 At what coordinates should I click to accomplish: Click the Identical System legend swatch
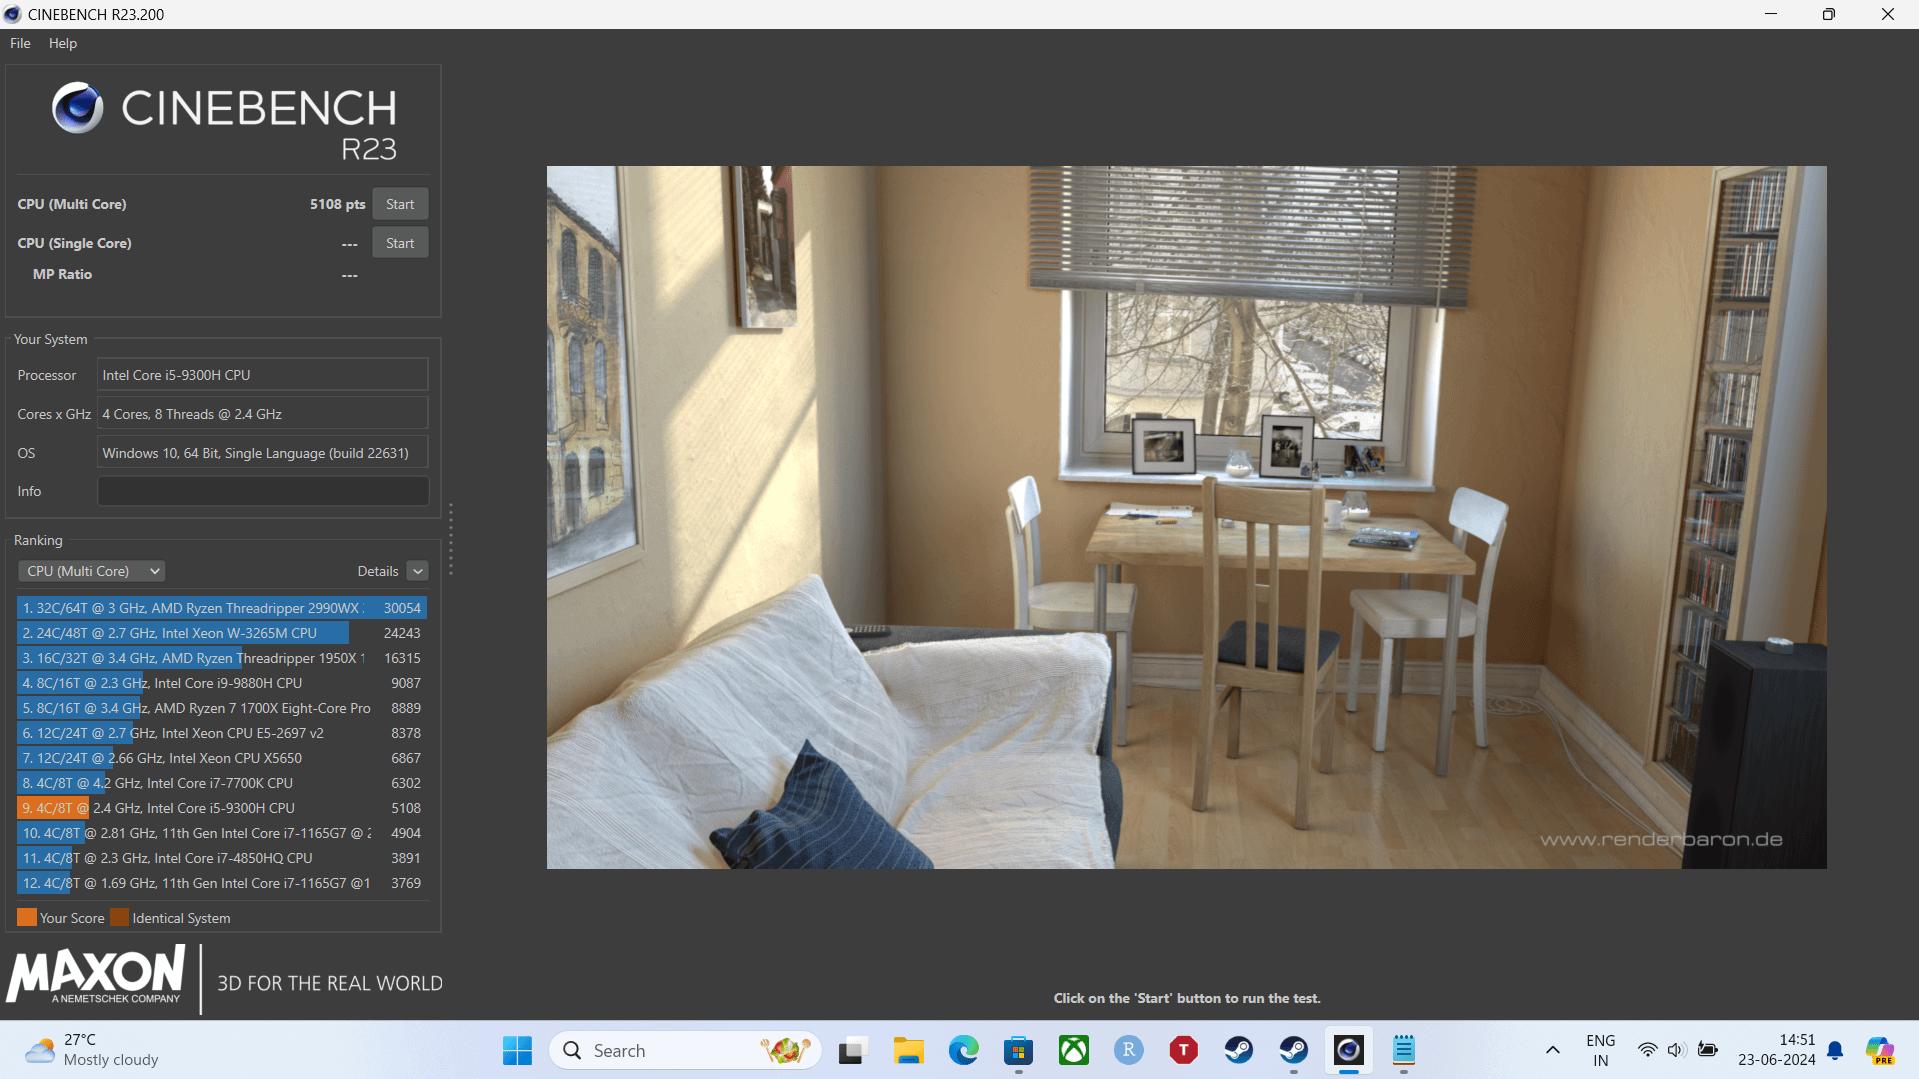click(120, 917)
